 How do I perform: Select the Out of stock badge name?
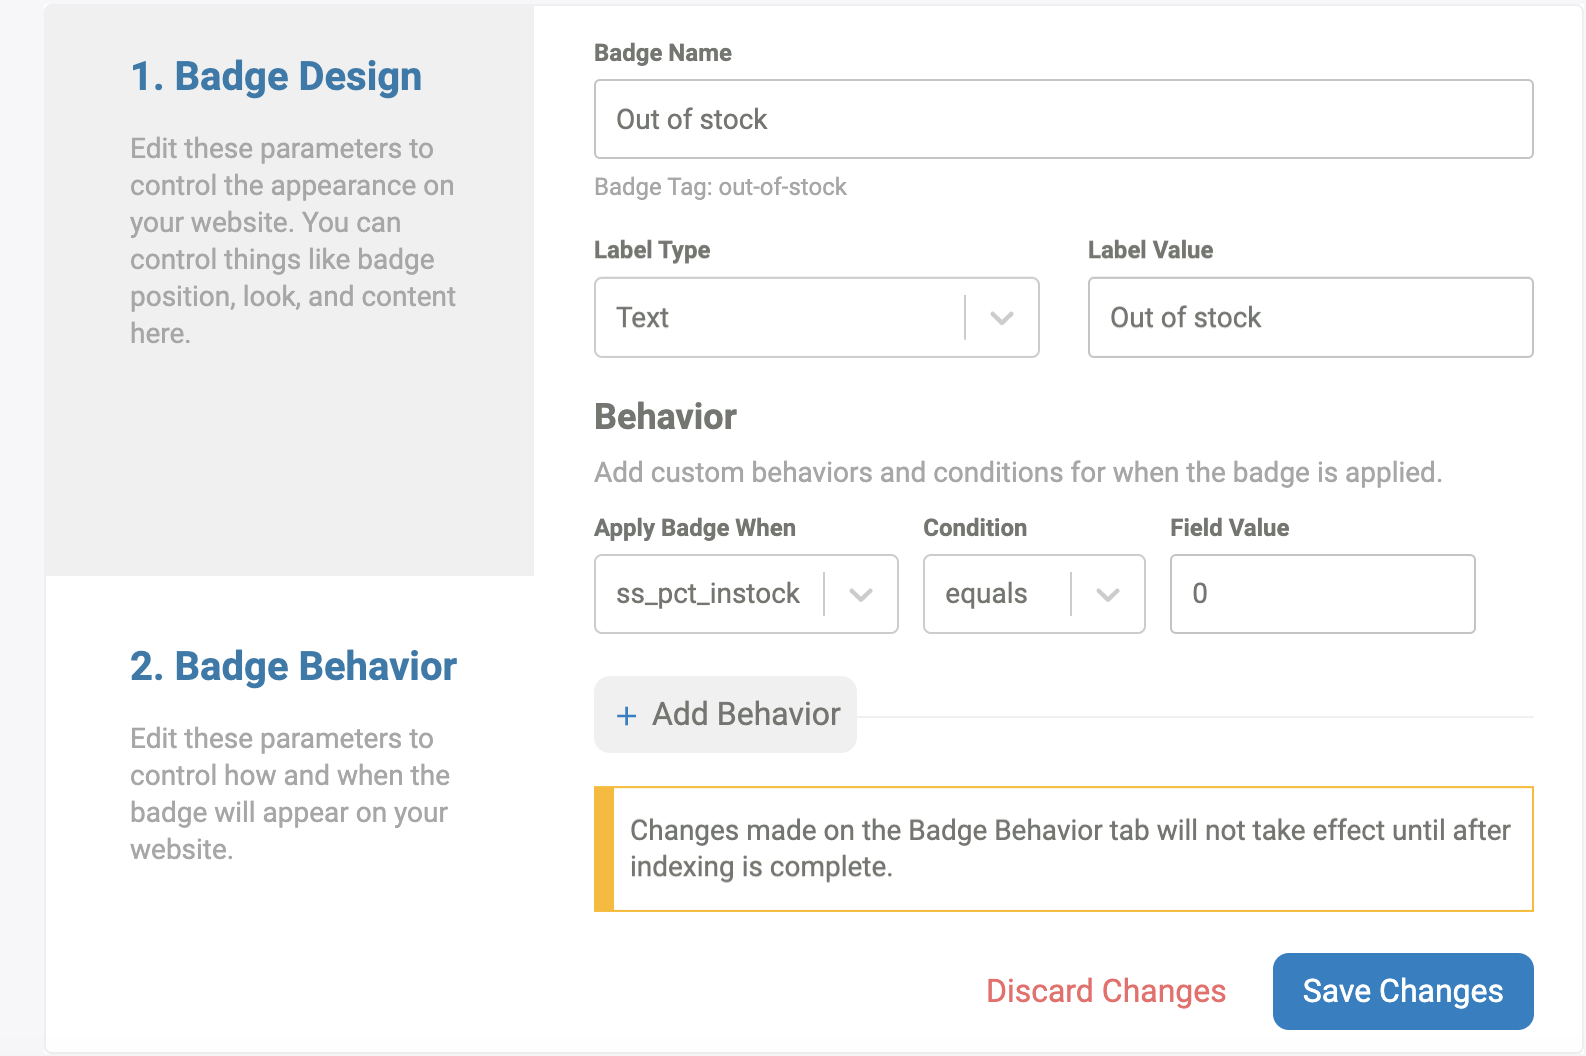coord(692,119)
